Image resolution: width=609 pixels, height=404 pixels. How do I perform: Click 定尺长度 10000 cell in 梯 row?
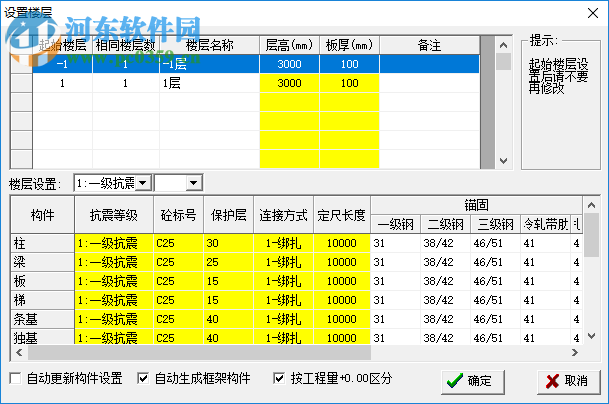coord(342,300)
